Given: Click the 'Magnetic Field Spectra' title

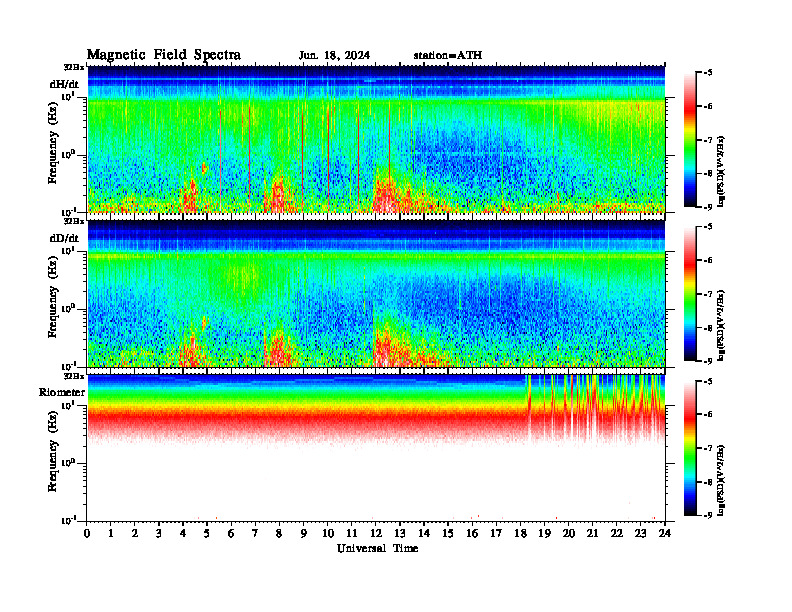Looking at the screenshot, I should pos(164,55).
